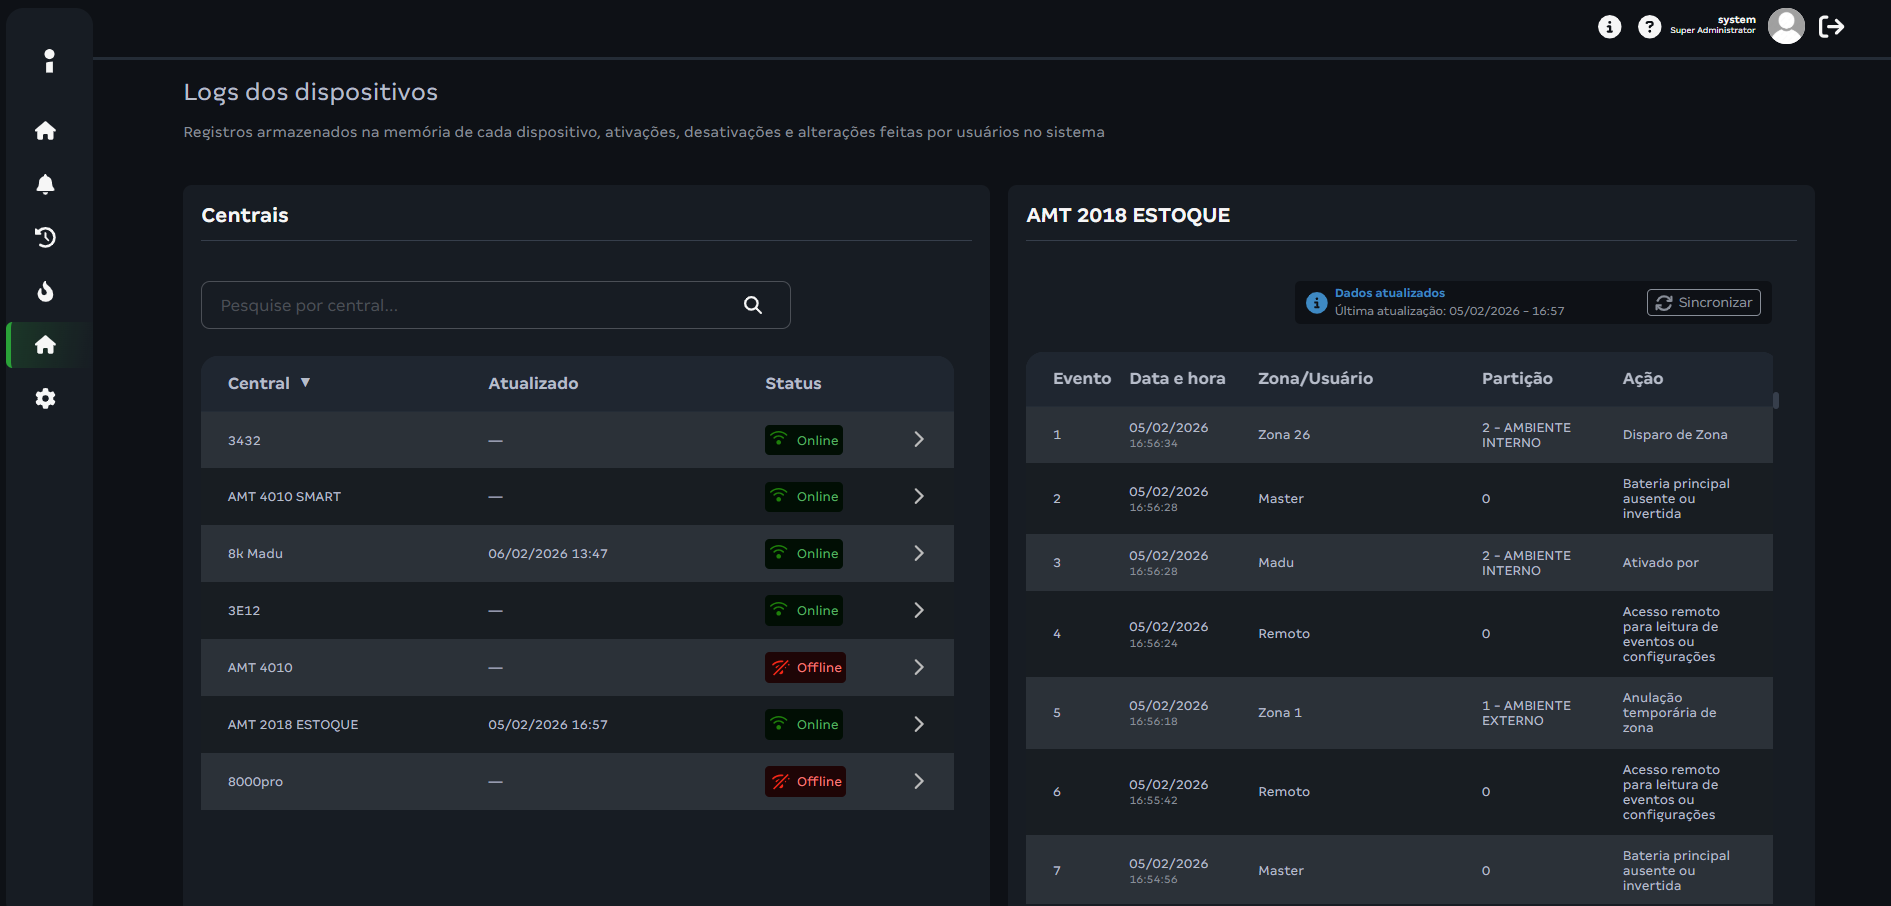Viewport: 1891px width, 906px height.
Task: Click the logout icon at top right
Action: [1831, 27]
